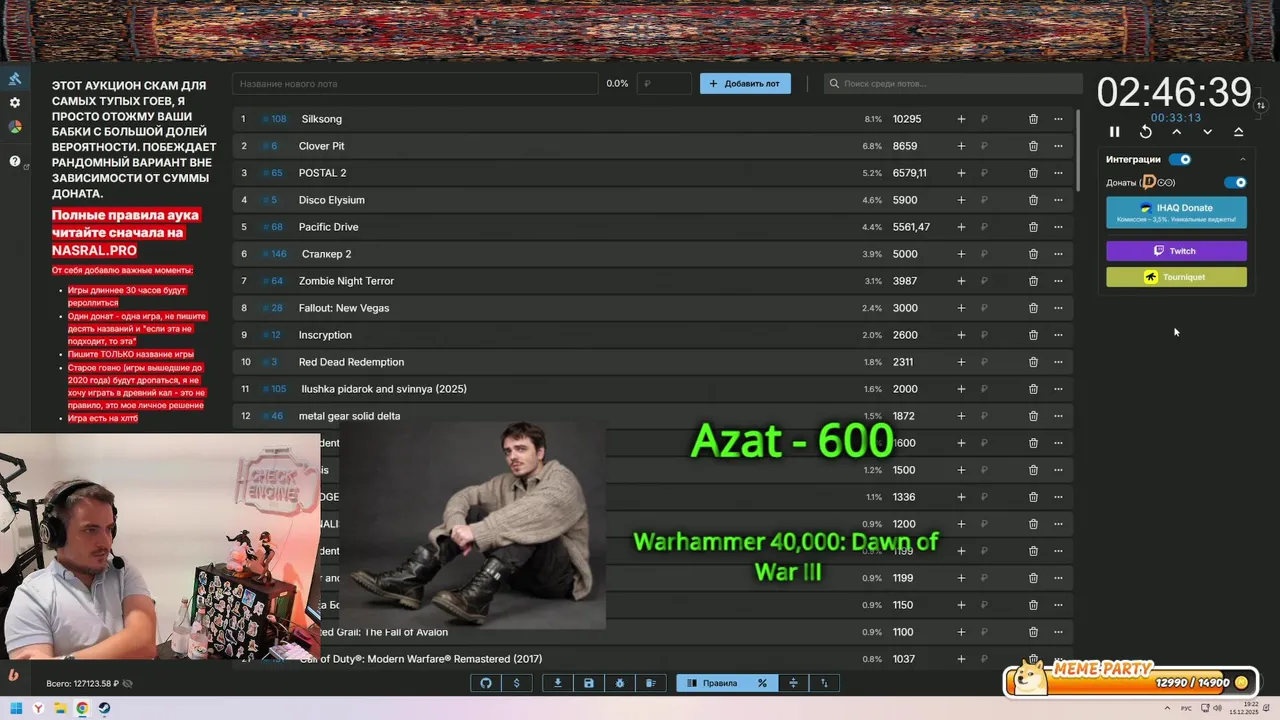Toggle the compact rows button in bottom toolbar
The height and width of the screenshot is (720, 1280).
pyautogui.click(x=793, y=683)
